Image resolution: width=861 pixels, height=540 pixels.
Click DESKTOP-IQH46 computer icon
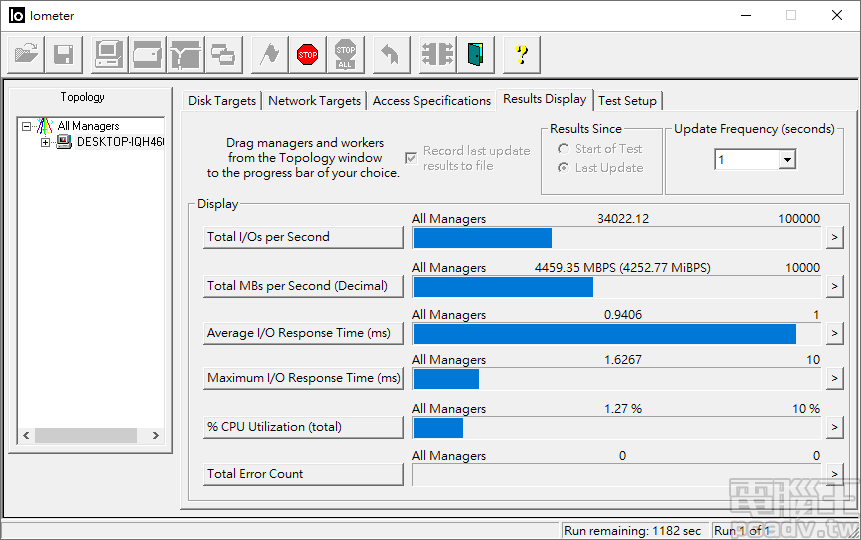64,142
